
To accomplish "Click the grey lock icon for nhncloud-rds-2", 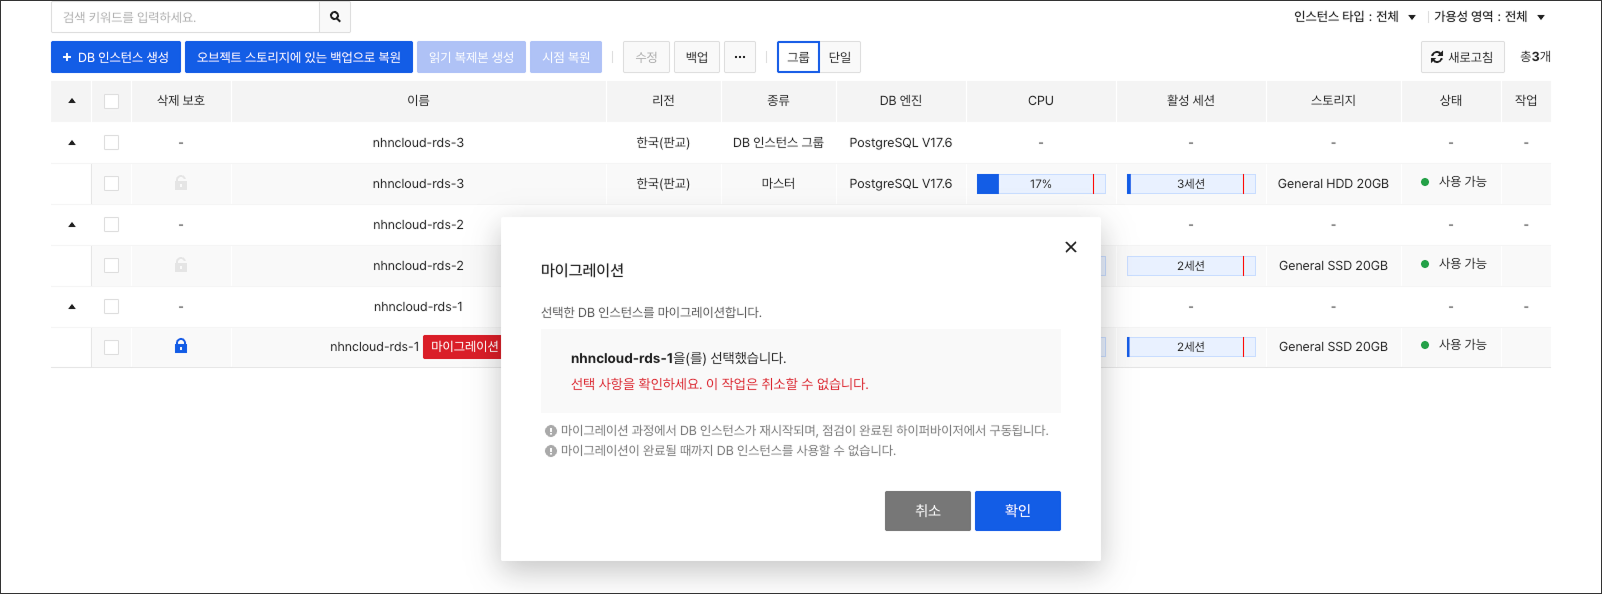I will pyautogui.click(x=181, y=265).
